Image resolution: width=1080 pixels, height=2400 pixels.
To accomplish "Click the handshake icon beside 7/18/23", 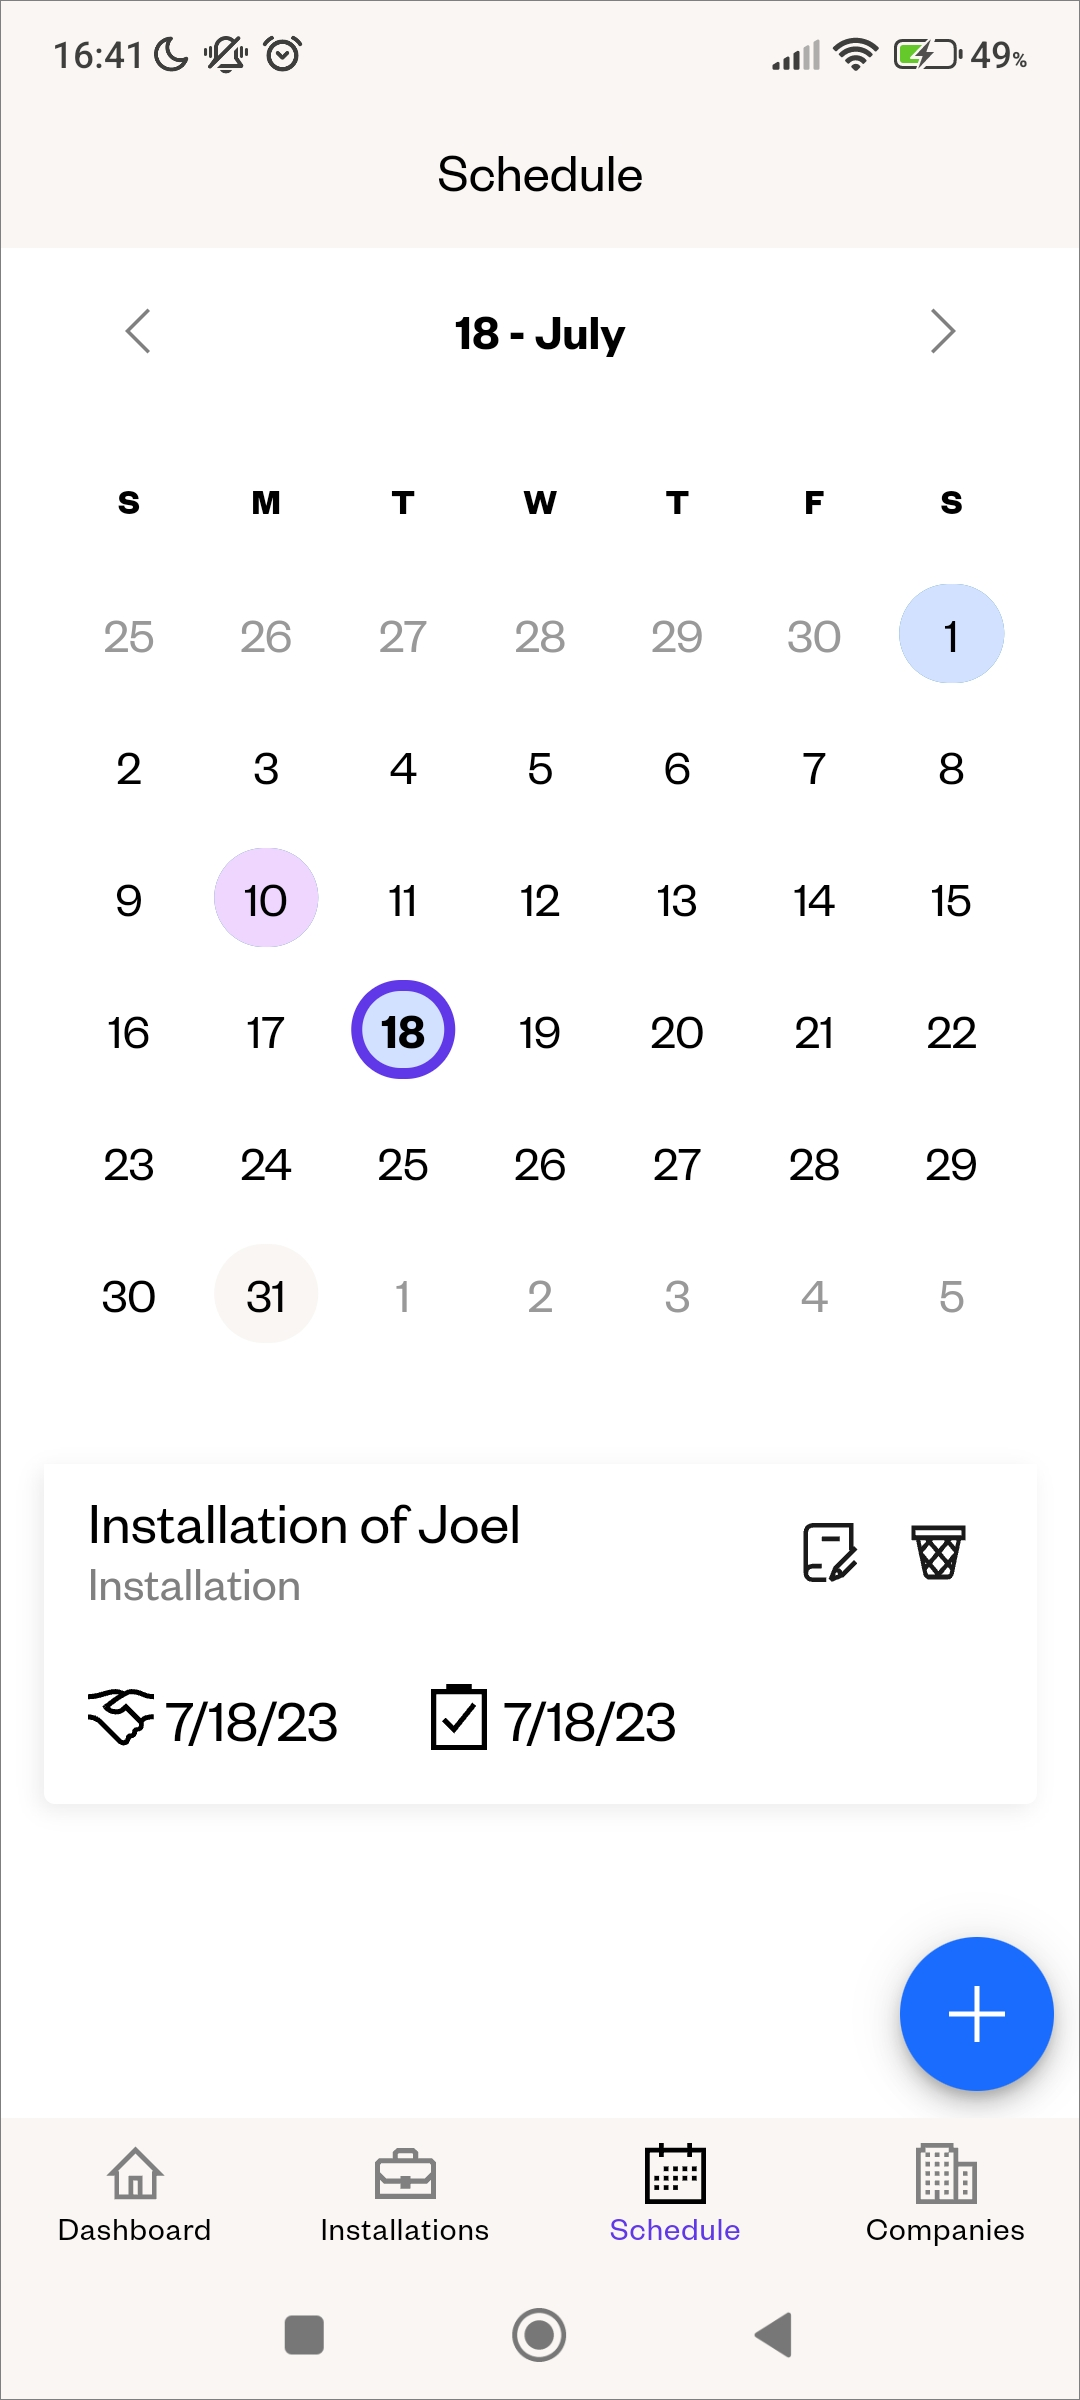I will pyautogui.click(x=121, y=1717).
